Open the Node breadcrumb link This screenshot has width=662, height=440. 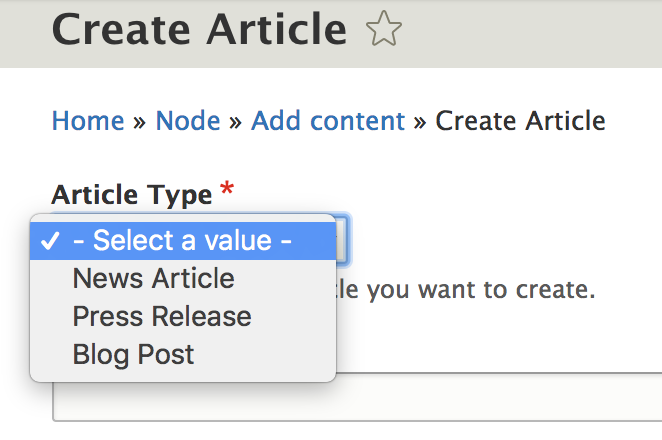[187, 122]
